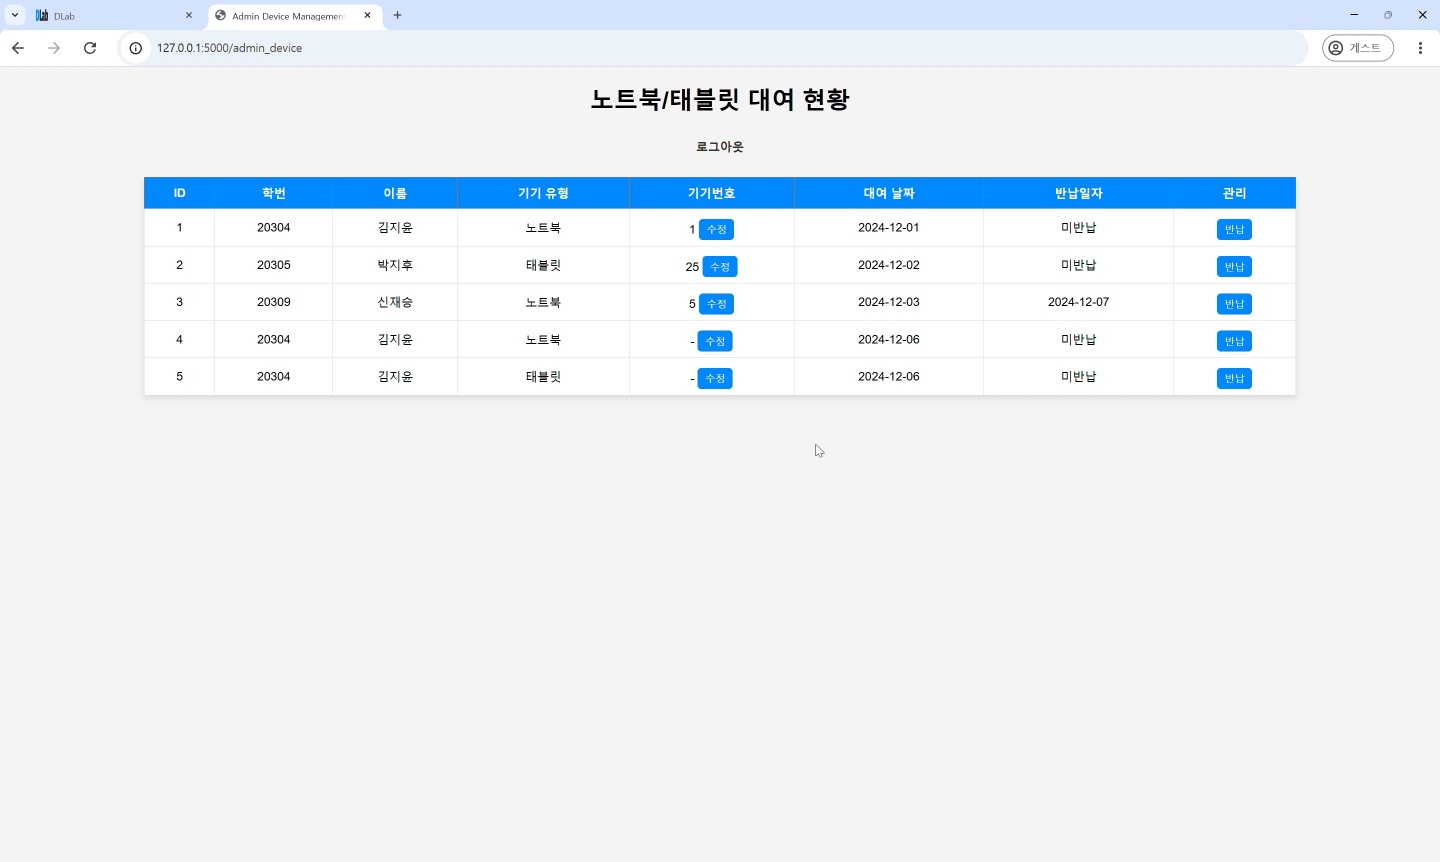
Task: Click 수정 in row ID 4
Action: [x=715, y=341]
